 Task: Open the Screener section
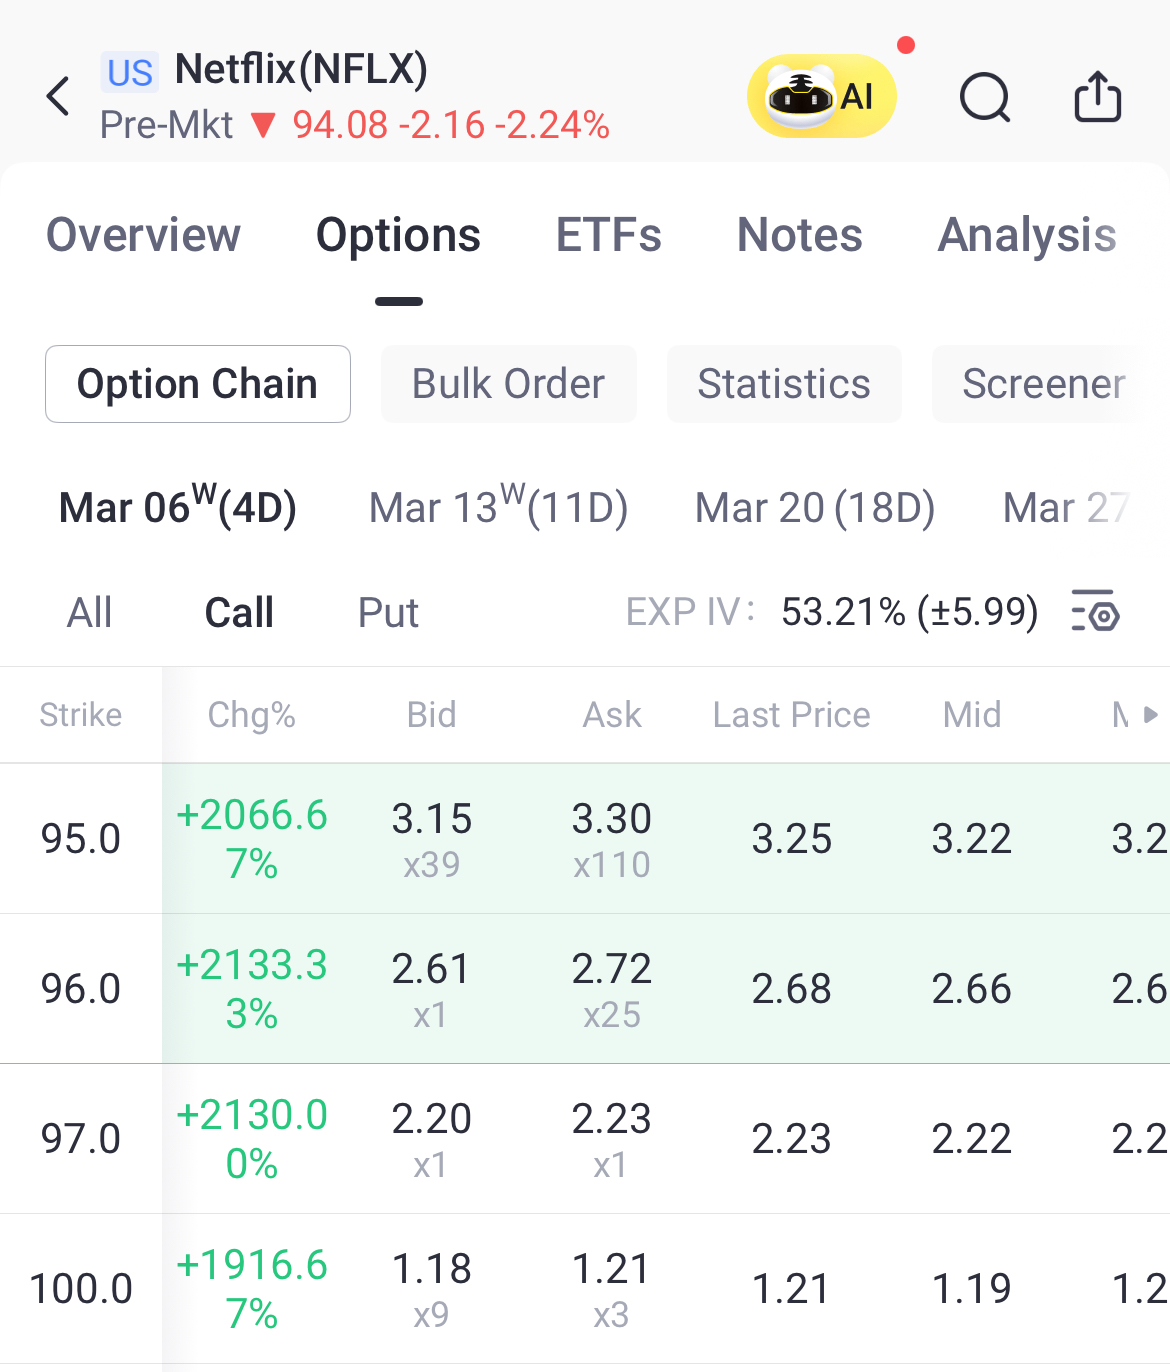(x=1043, y=384)
